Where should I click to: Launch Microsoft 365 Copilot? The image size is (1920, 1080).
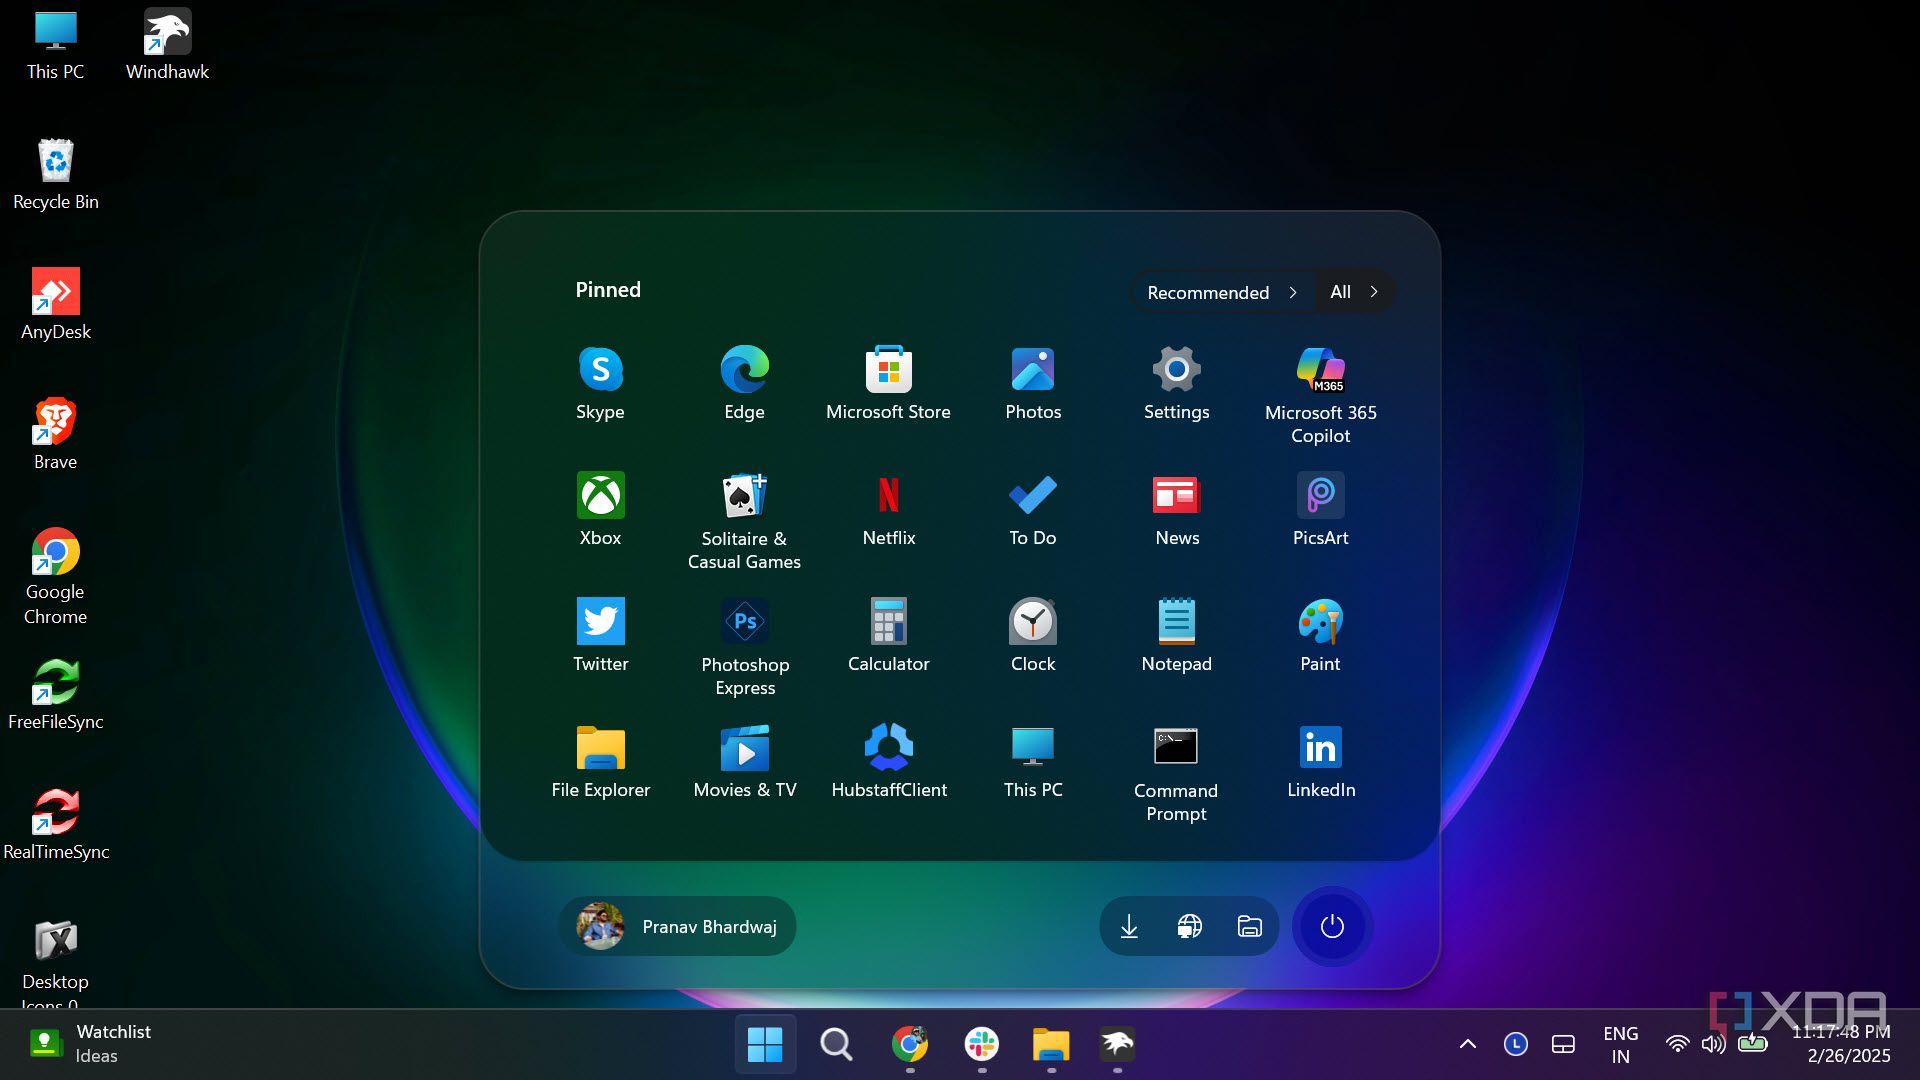click(x=1320, y=396)
